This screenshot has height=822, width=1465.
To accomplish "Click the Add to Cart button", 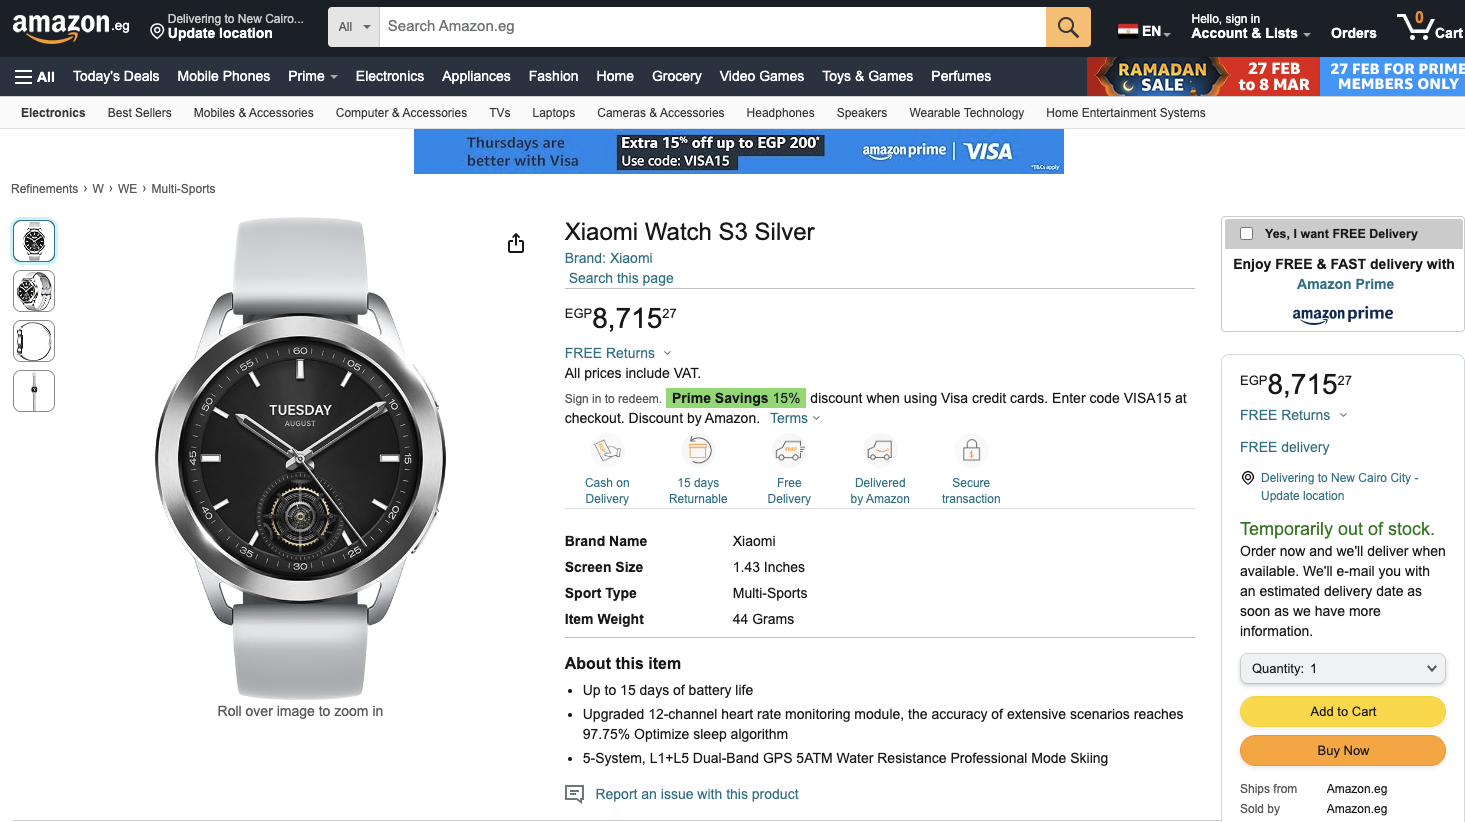I will (x=1343, y=711).
